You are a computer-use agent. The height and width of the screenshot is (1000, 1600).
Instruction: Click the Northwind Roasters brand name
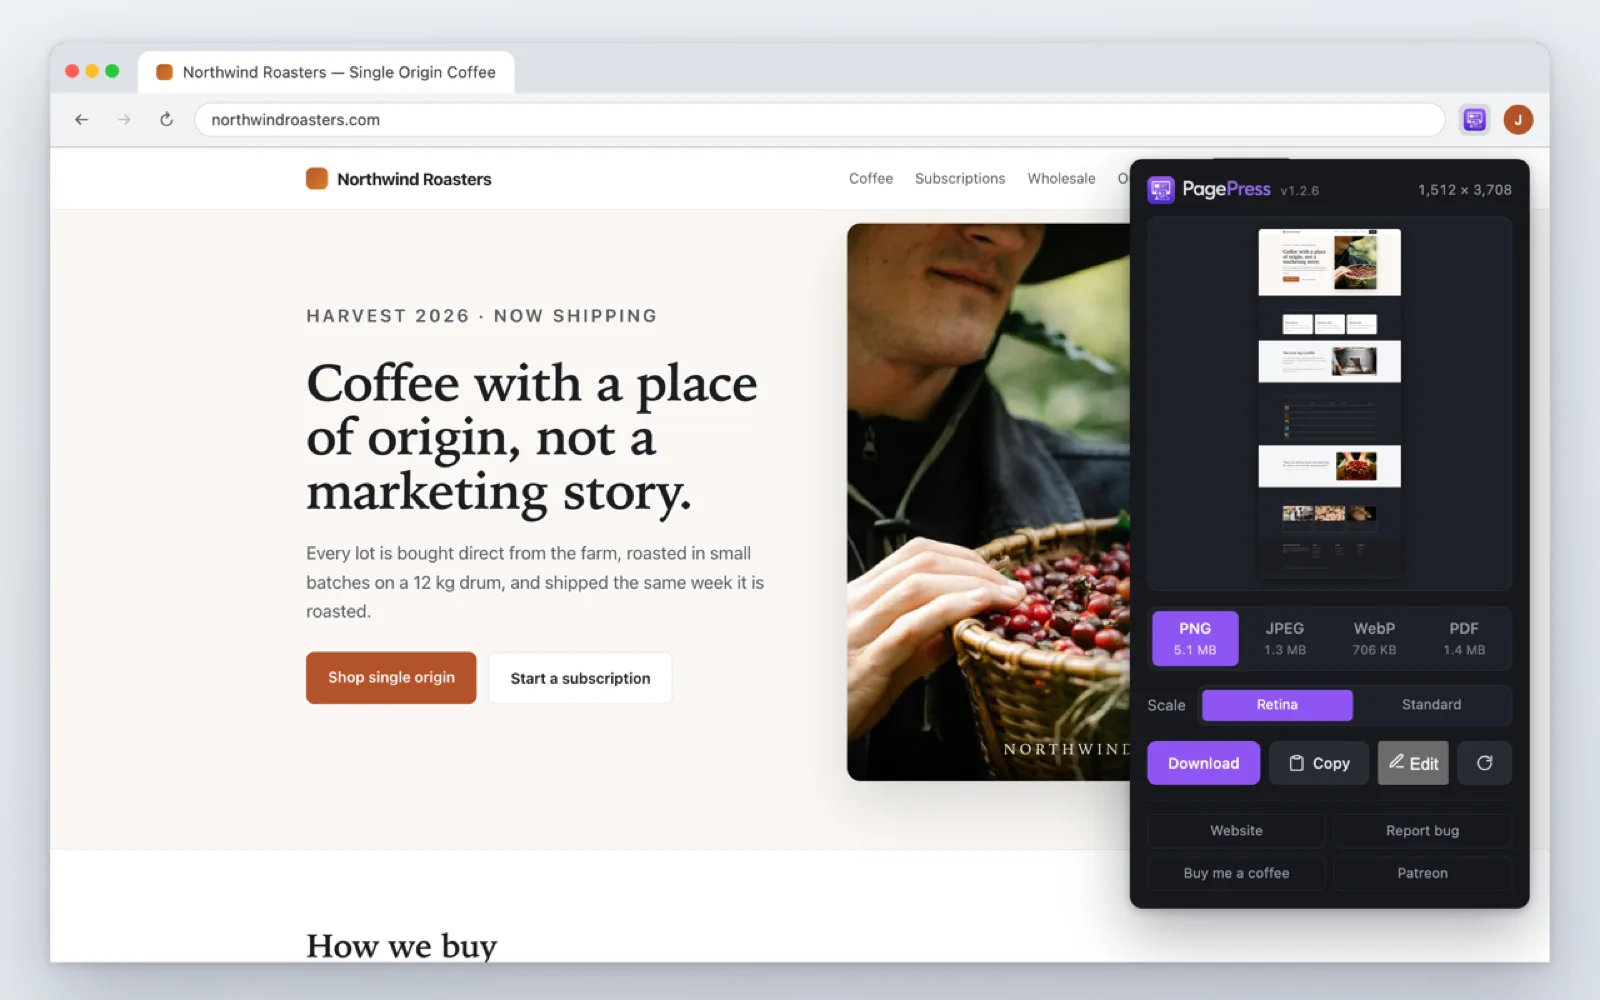(x=414, y=179)
